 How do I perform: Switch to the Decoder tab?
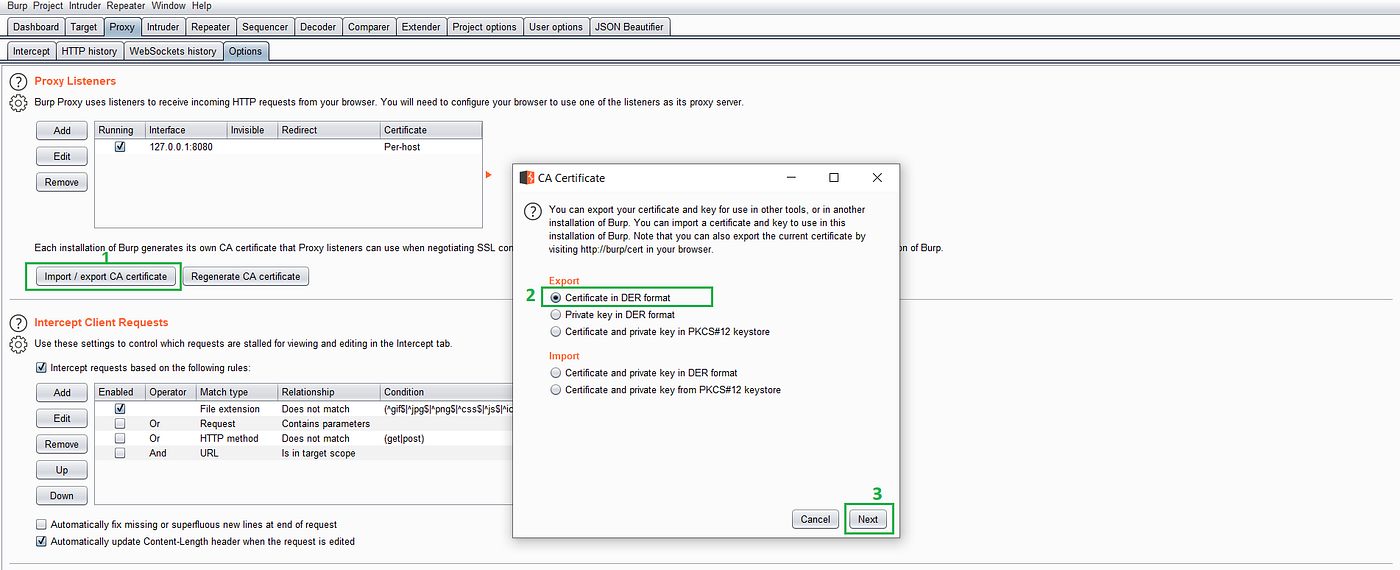click(318, 27)
